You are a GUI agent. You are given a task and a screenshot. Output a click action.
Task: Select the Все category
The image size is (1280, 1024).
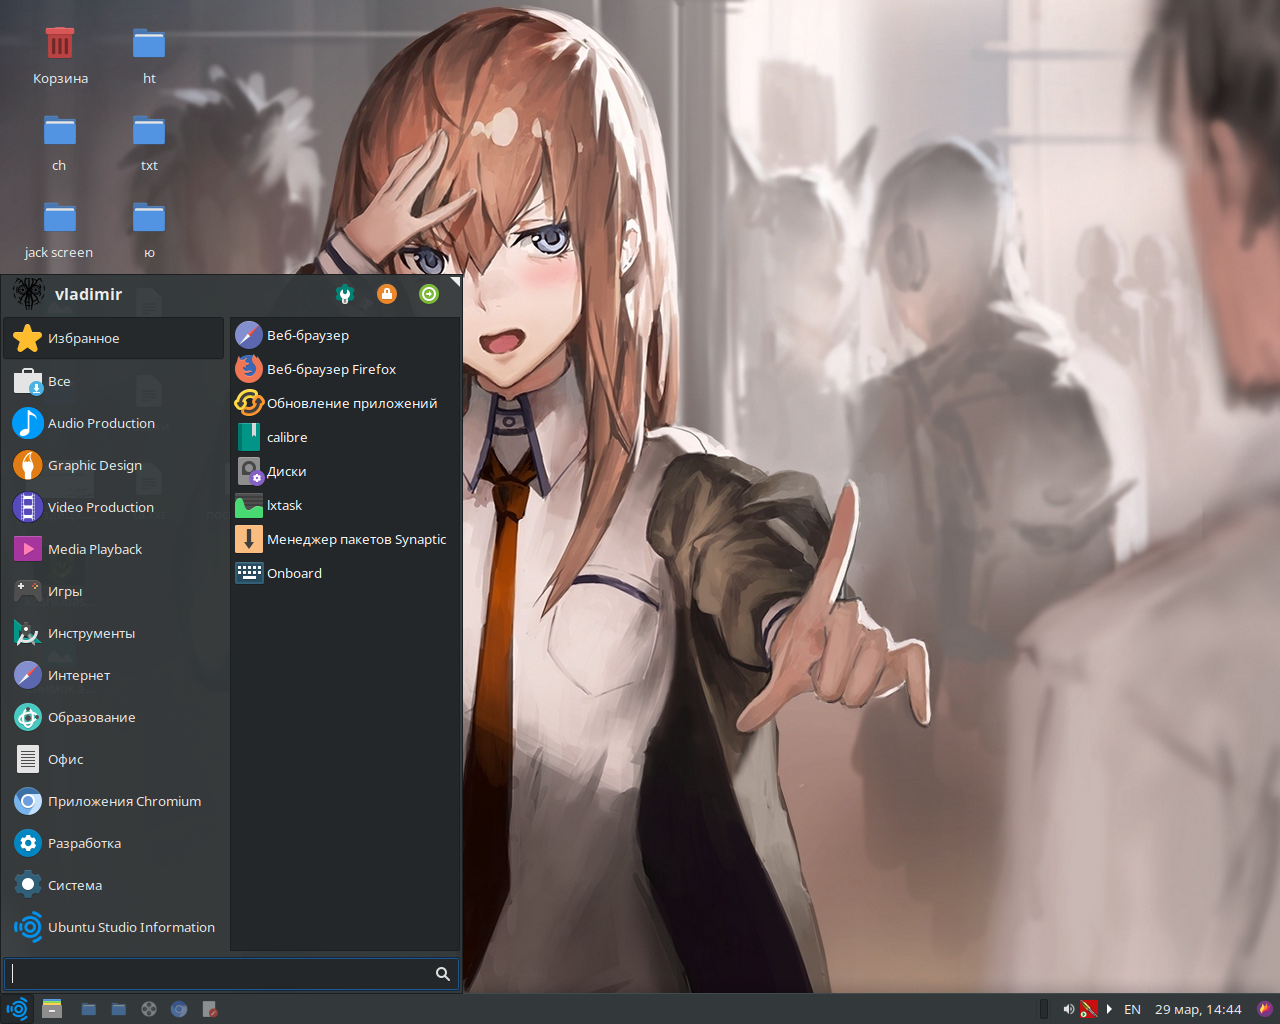113,381
